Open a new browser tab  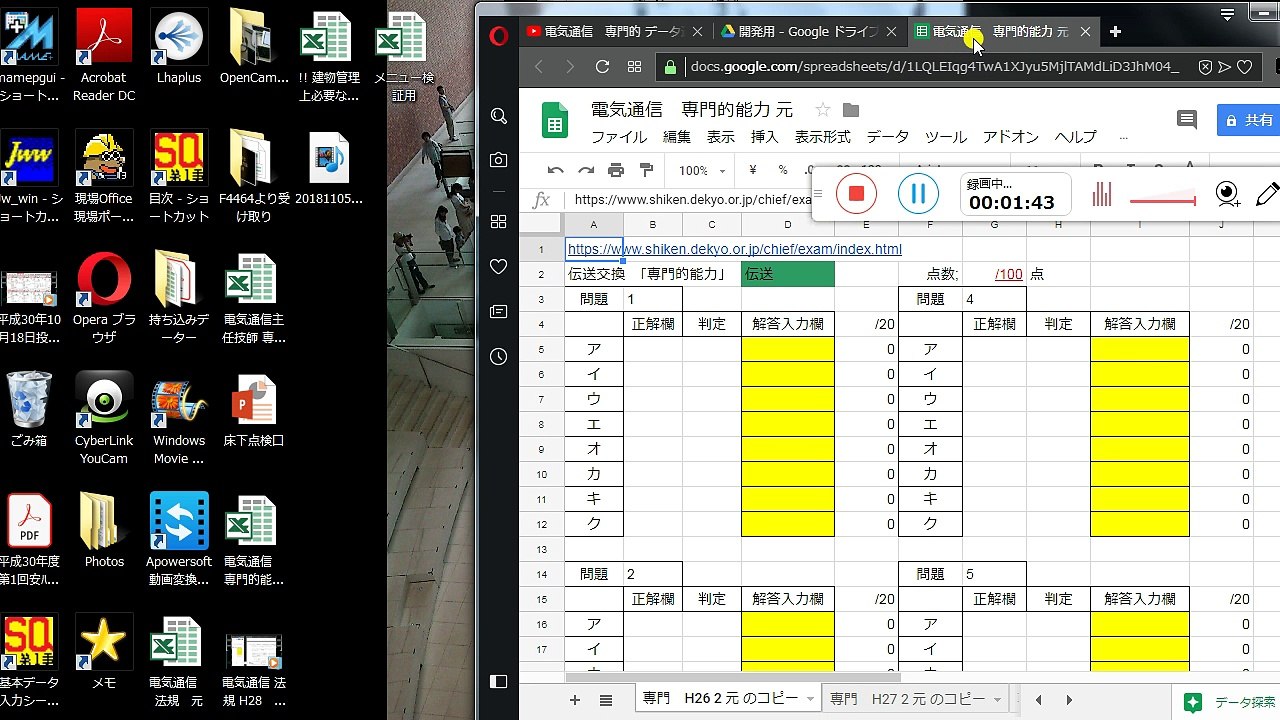tap(1115, 31)
